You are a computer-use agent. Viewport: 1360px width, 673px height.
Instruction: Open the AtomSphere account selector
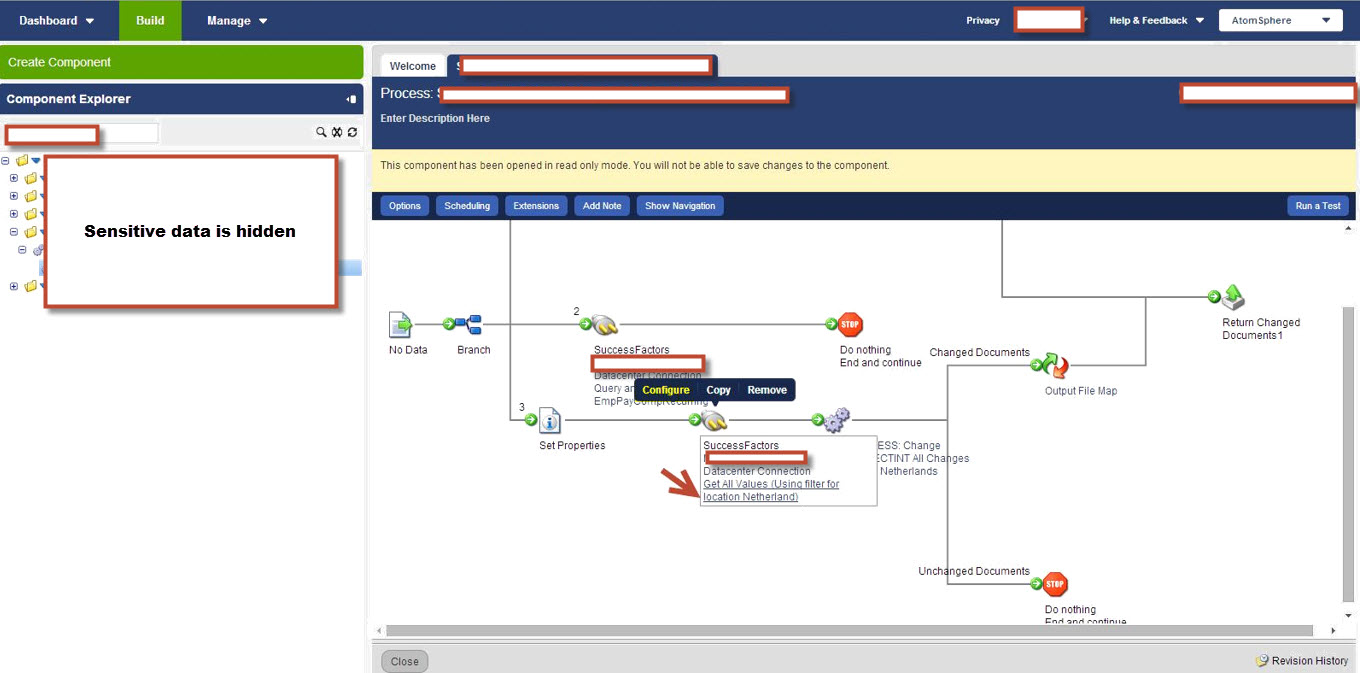click(1280, 20)
